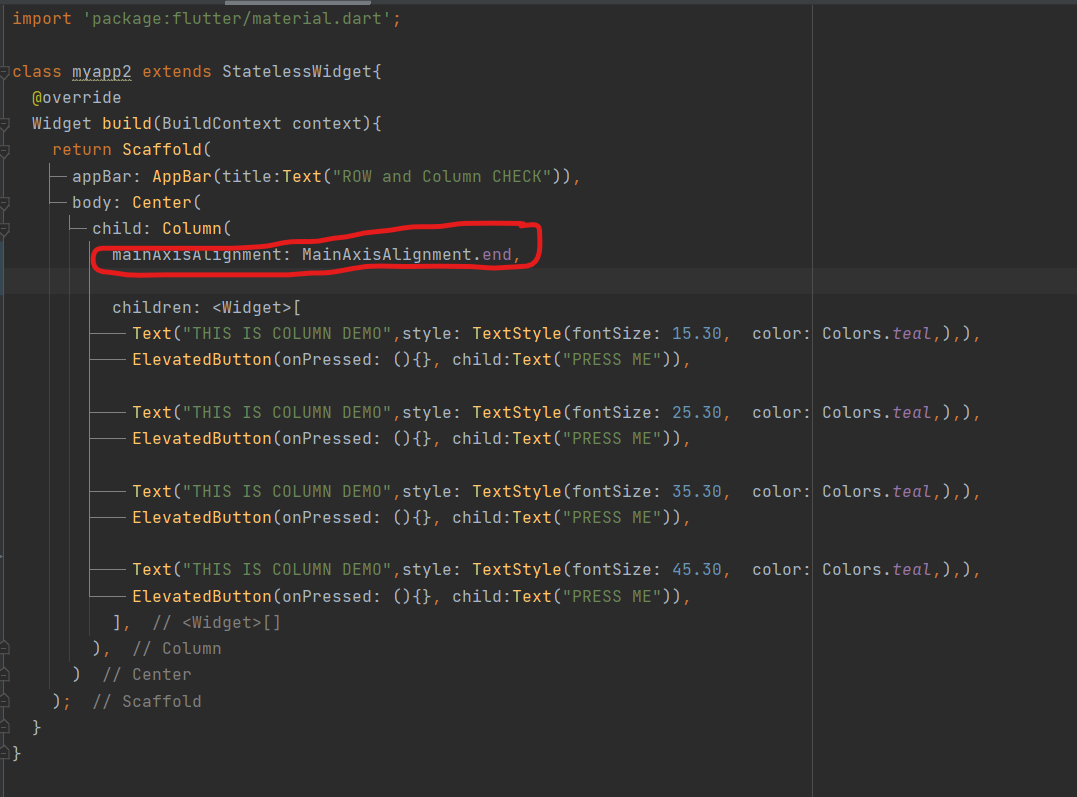This screenshot has width=1077, height=797.
Task: Collapse the fold marker beside child: Column line
Action: [3, 229]
